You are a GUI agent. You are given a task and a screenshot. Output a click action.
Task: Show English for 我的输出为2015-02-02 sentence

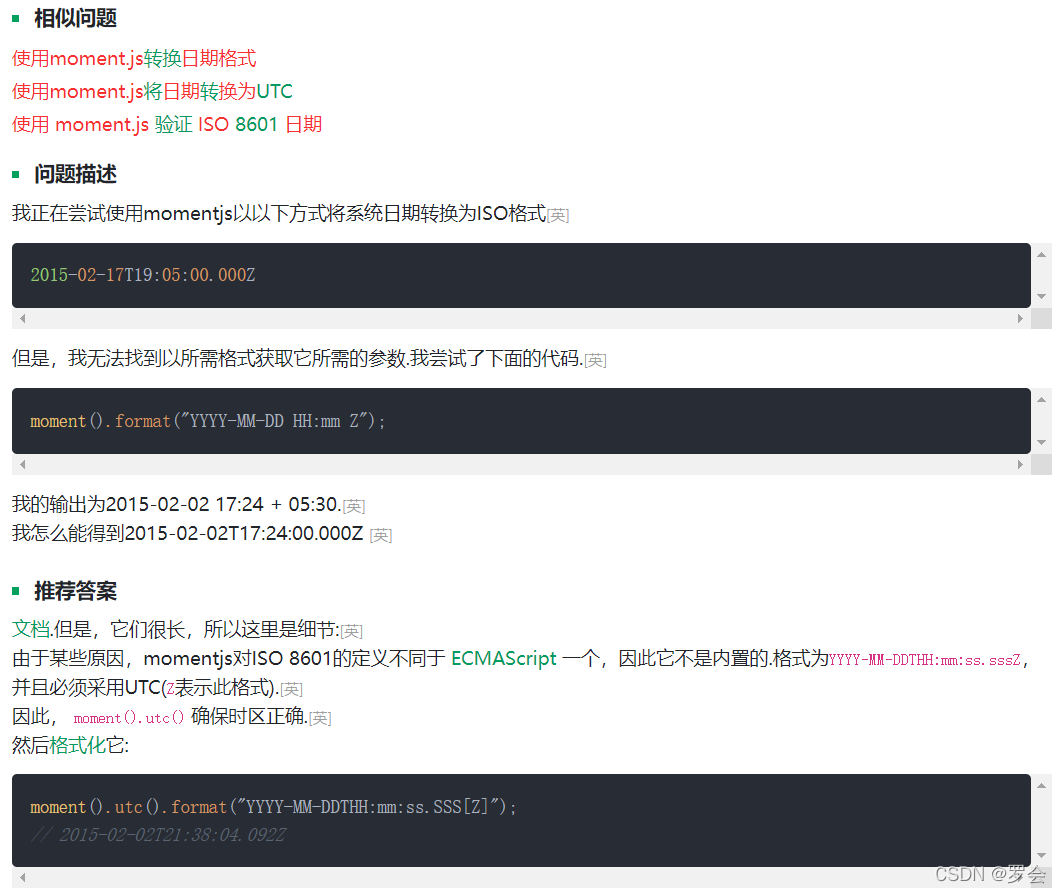click(x=354, y=506)
